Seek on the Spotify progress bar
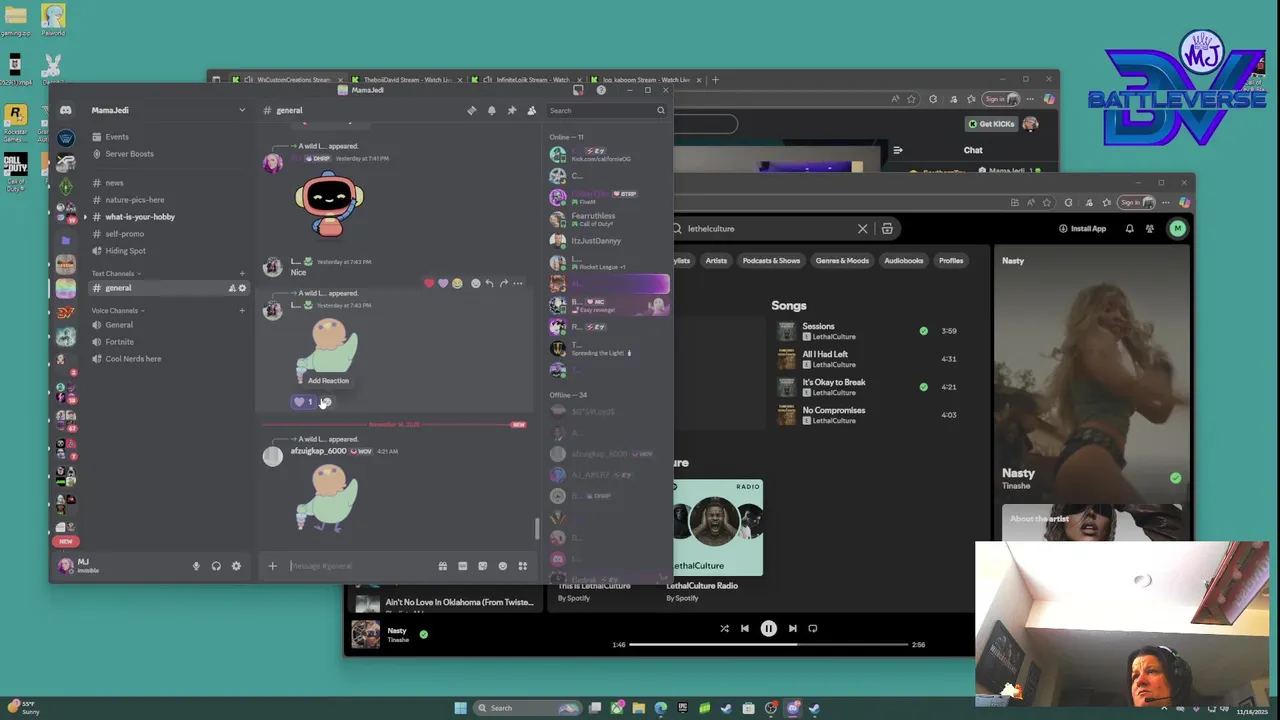1280x720 pixels. point(768,645)
